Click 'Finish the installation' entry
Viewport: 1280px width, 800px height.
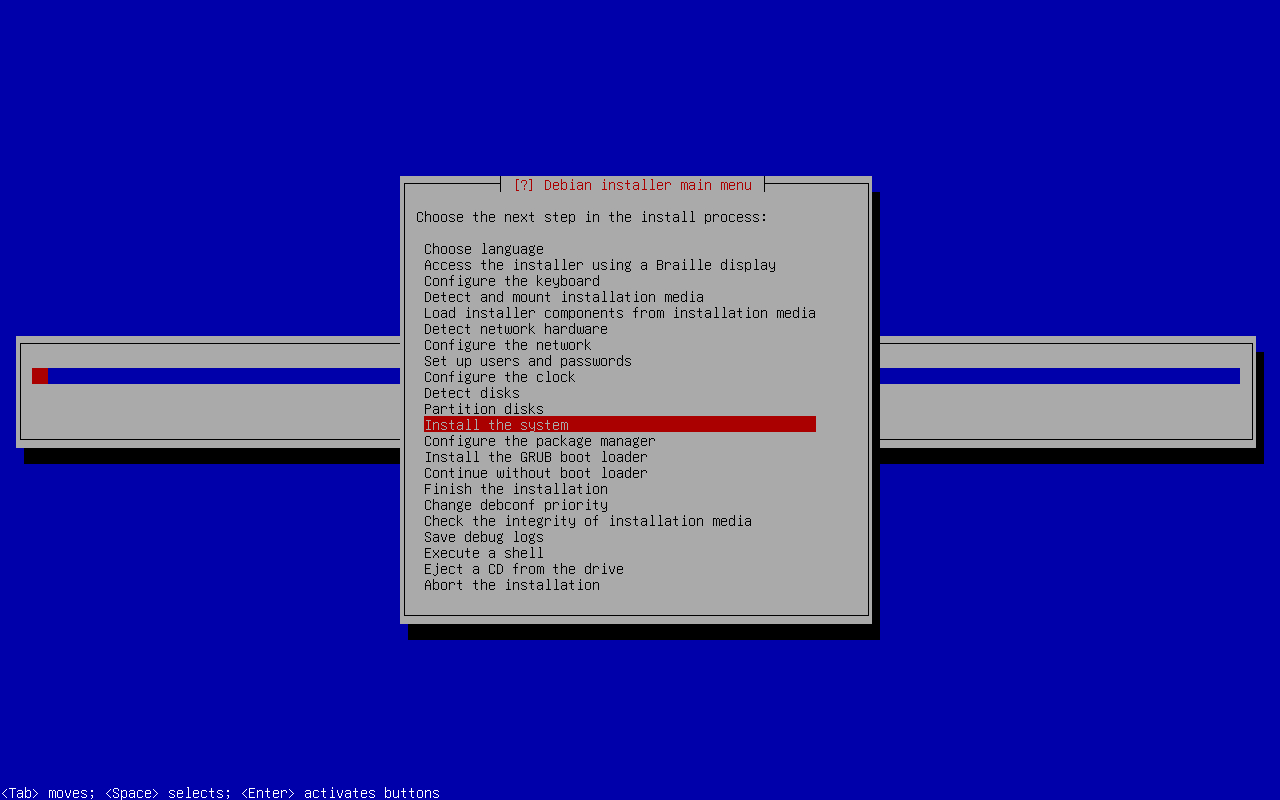coord(515,489)
